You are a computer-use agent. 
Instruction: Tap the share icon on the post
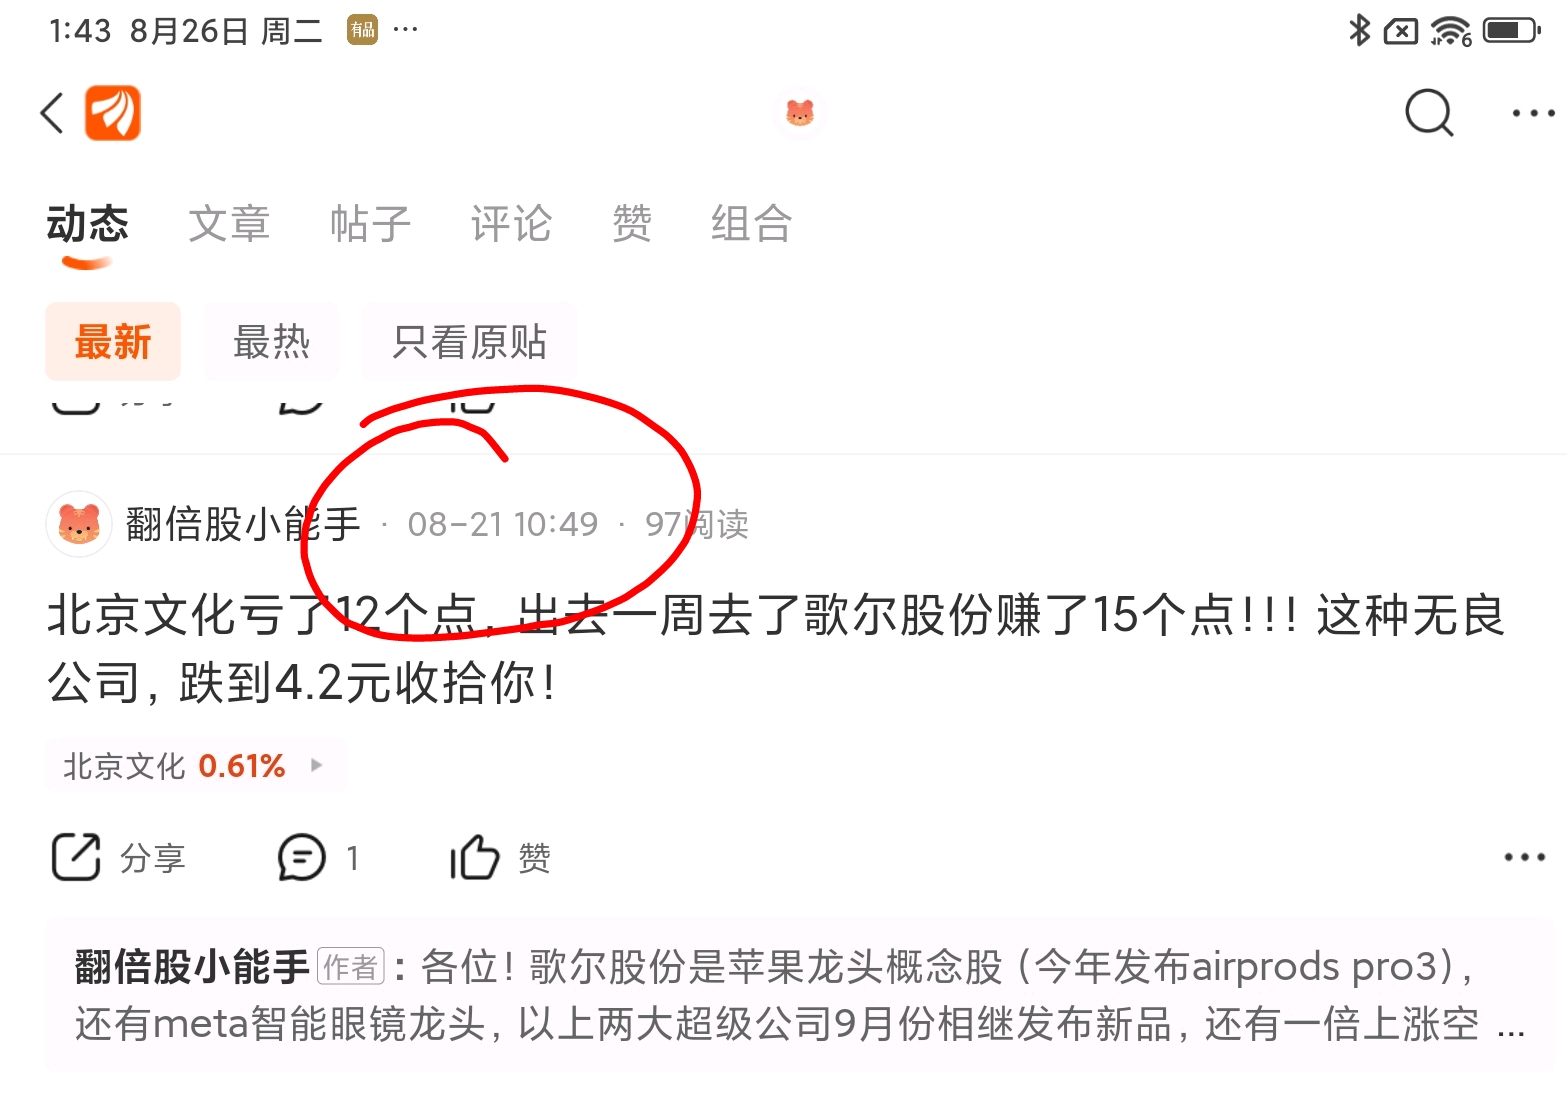click(76, 857)
